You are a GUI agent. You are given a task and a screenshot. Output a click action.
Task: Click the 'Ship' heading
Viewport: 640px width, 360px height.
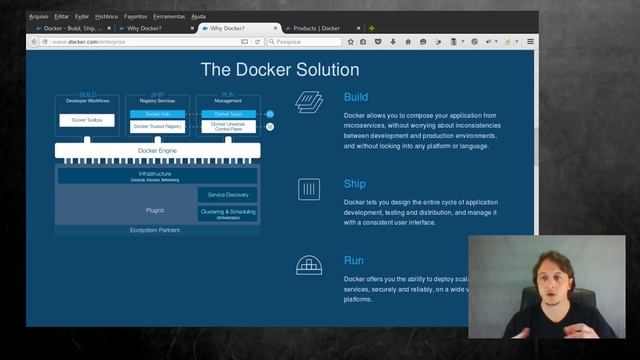[x=355, y=184]
